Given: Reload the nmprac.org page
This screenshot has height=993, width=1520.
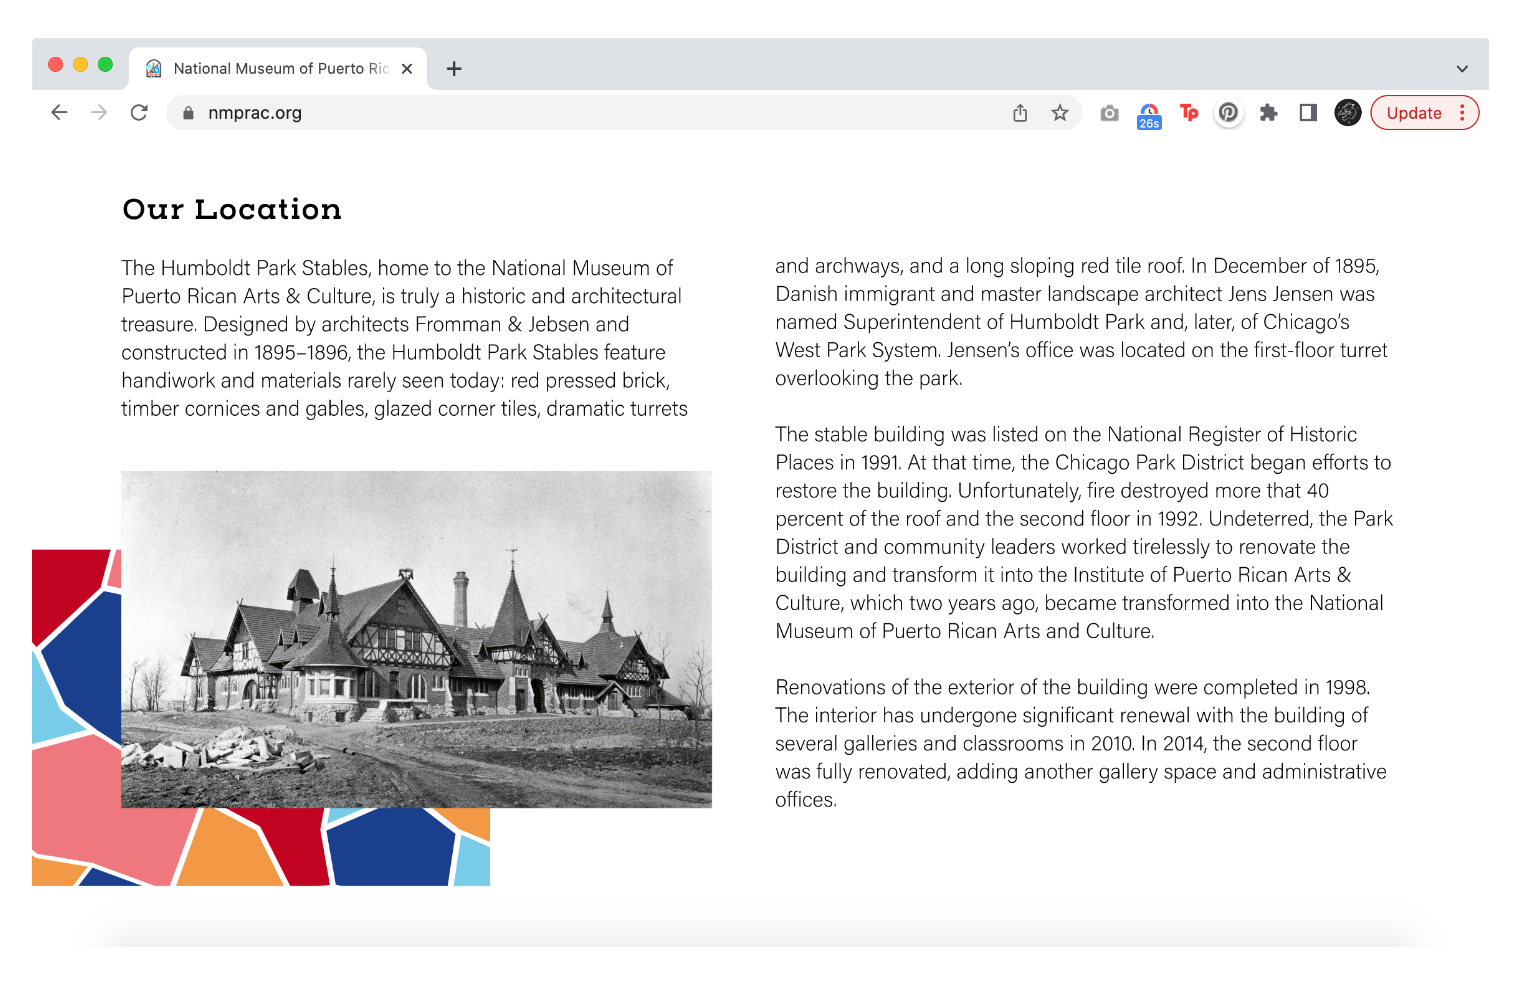Looking at the screenshot, I should coord(139,113).
